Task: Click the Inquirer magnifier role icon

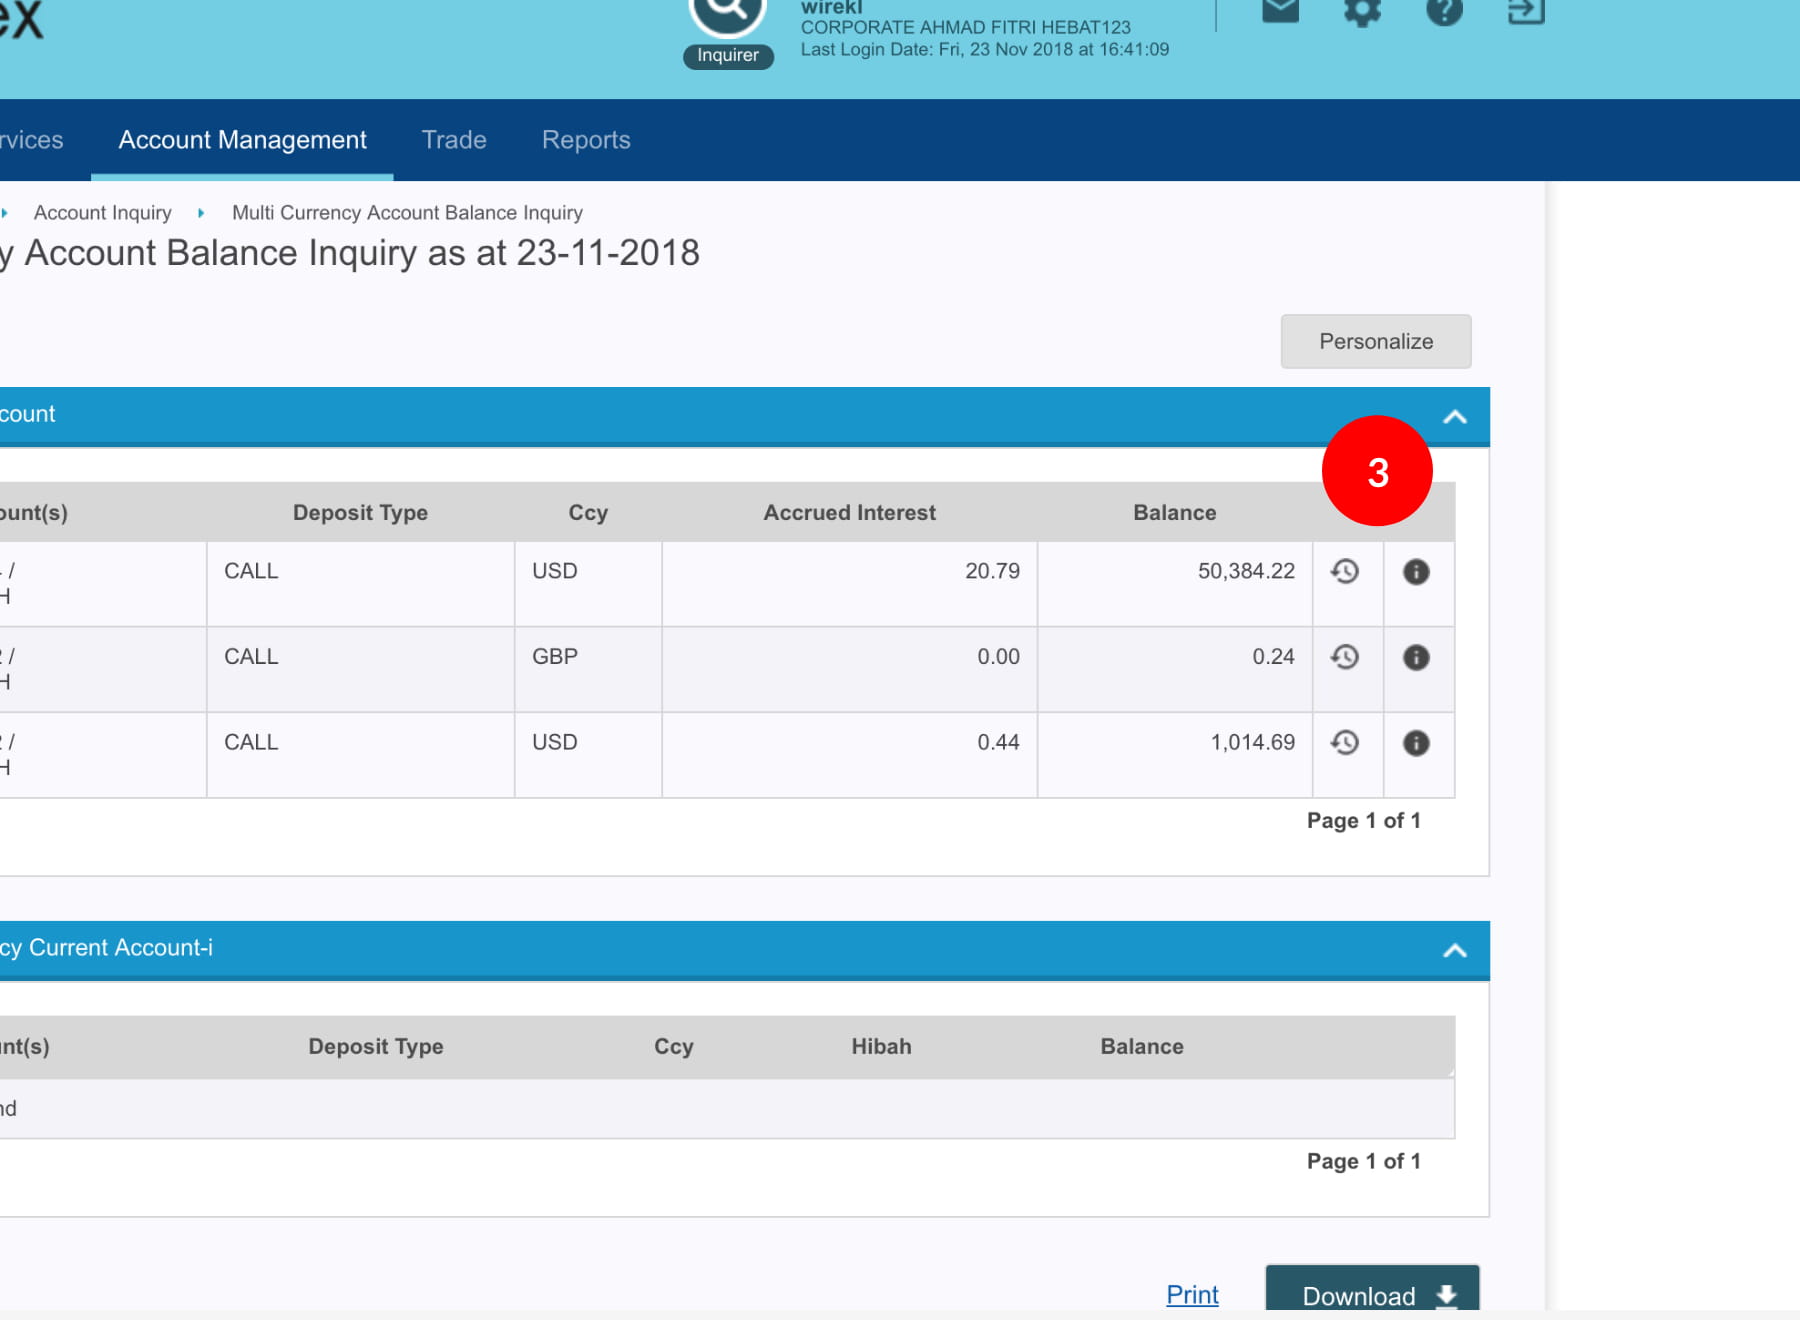Action: tap(727, 14)
